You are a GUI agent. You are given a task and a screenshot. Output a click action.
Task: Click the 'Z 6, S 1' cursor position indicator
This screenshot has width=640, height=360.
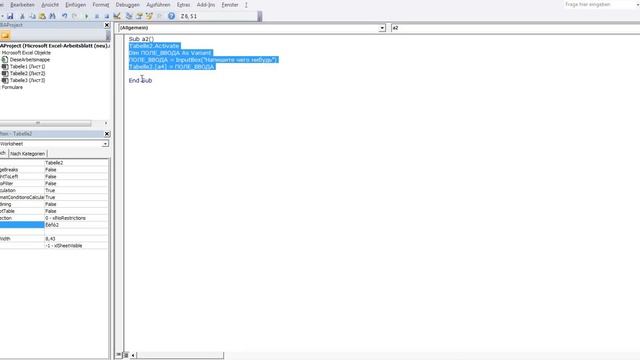tap(189, 16)
